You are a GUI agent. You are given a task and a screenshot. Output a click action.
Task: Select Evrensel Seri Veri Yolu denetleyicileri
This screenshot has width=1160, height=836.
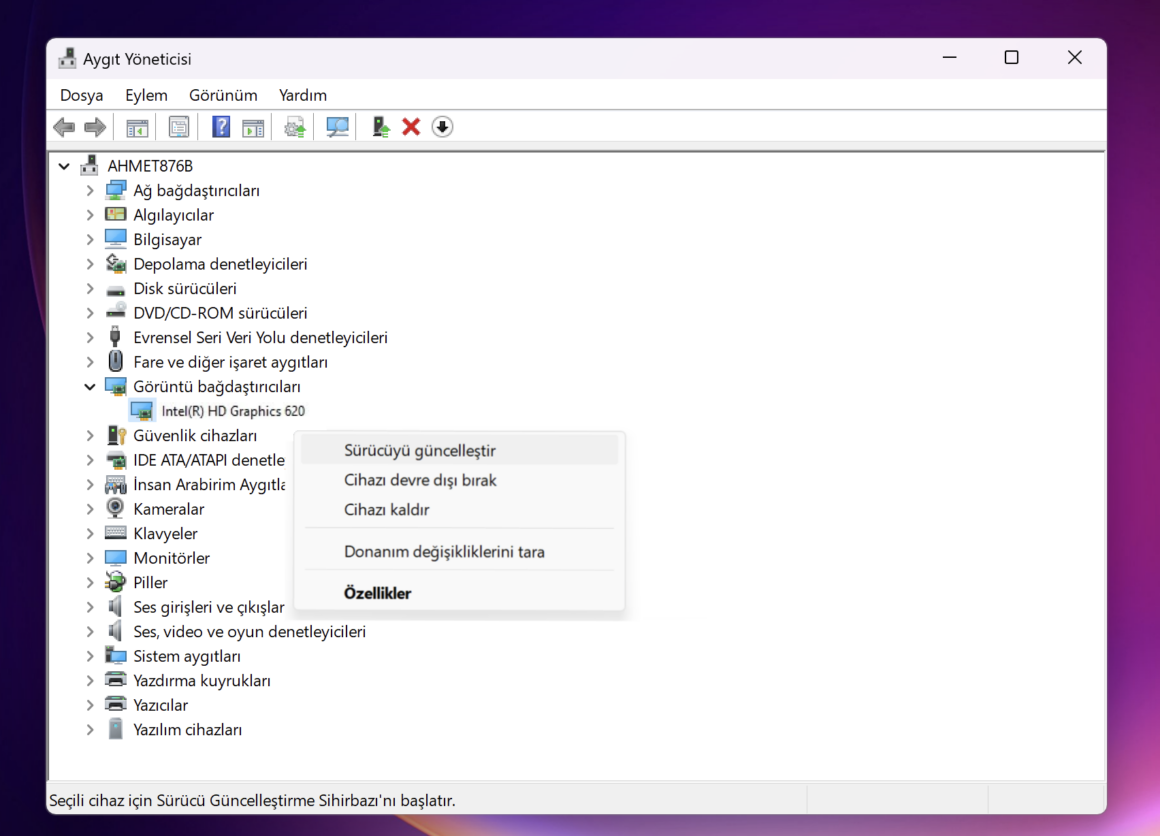(x=260, y=337)
